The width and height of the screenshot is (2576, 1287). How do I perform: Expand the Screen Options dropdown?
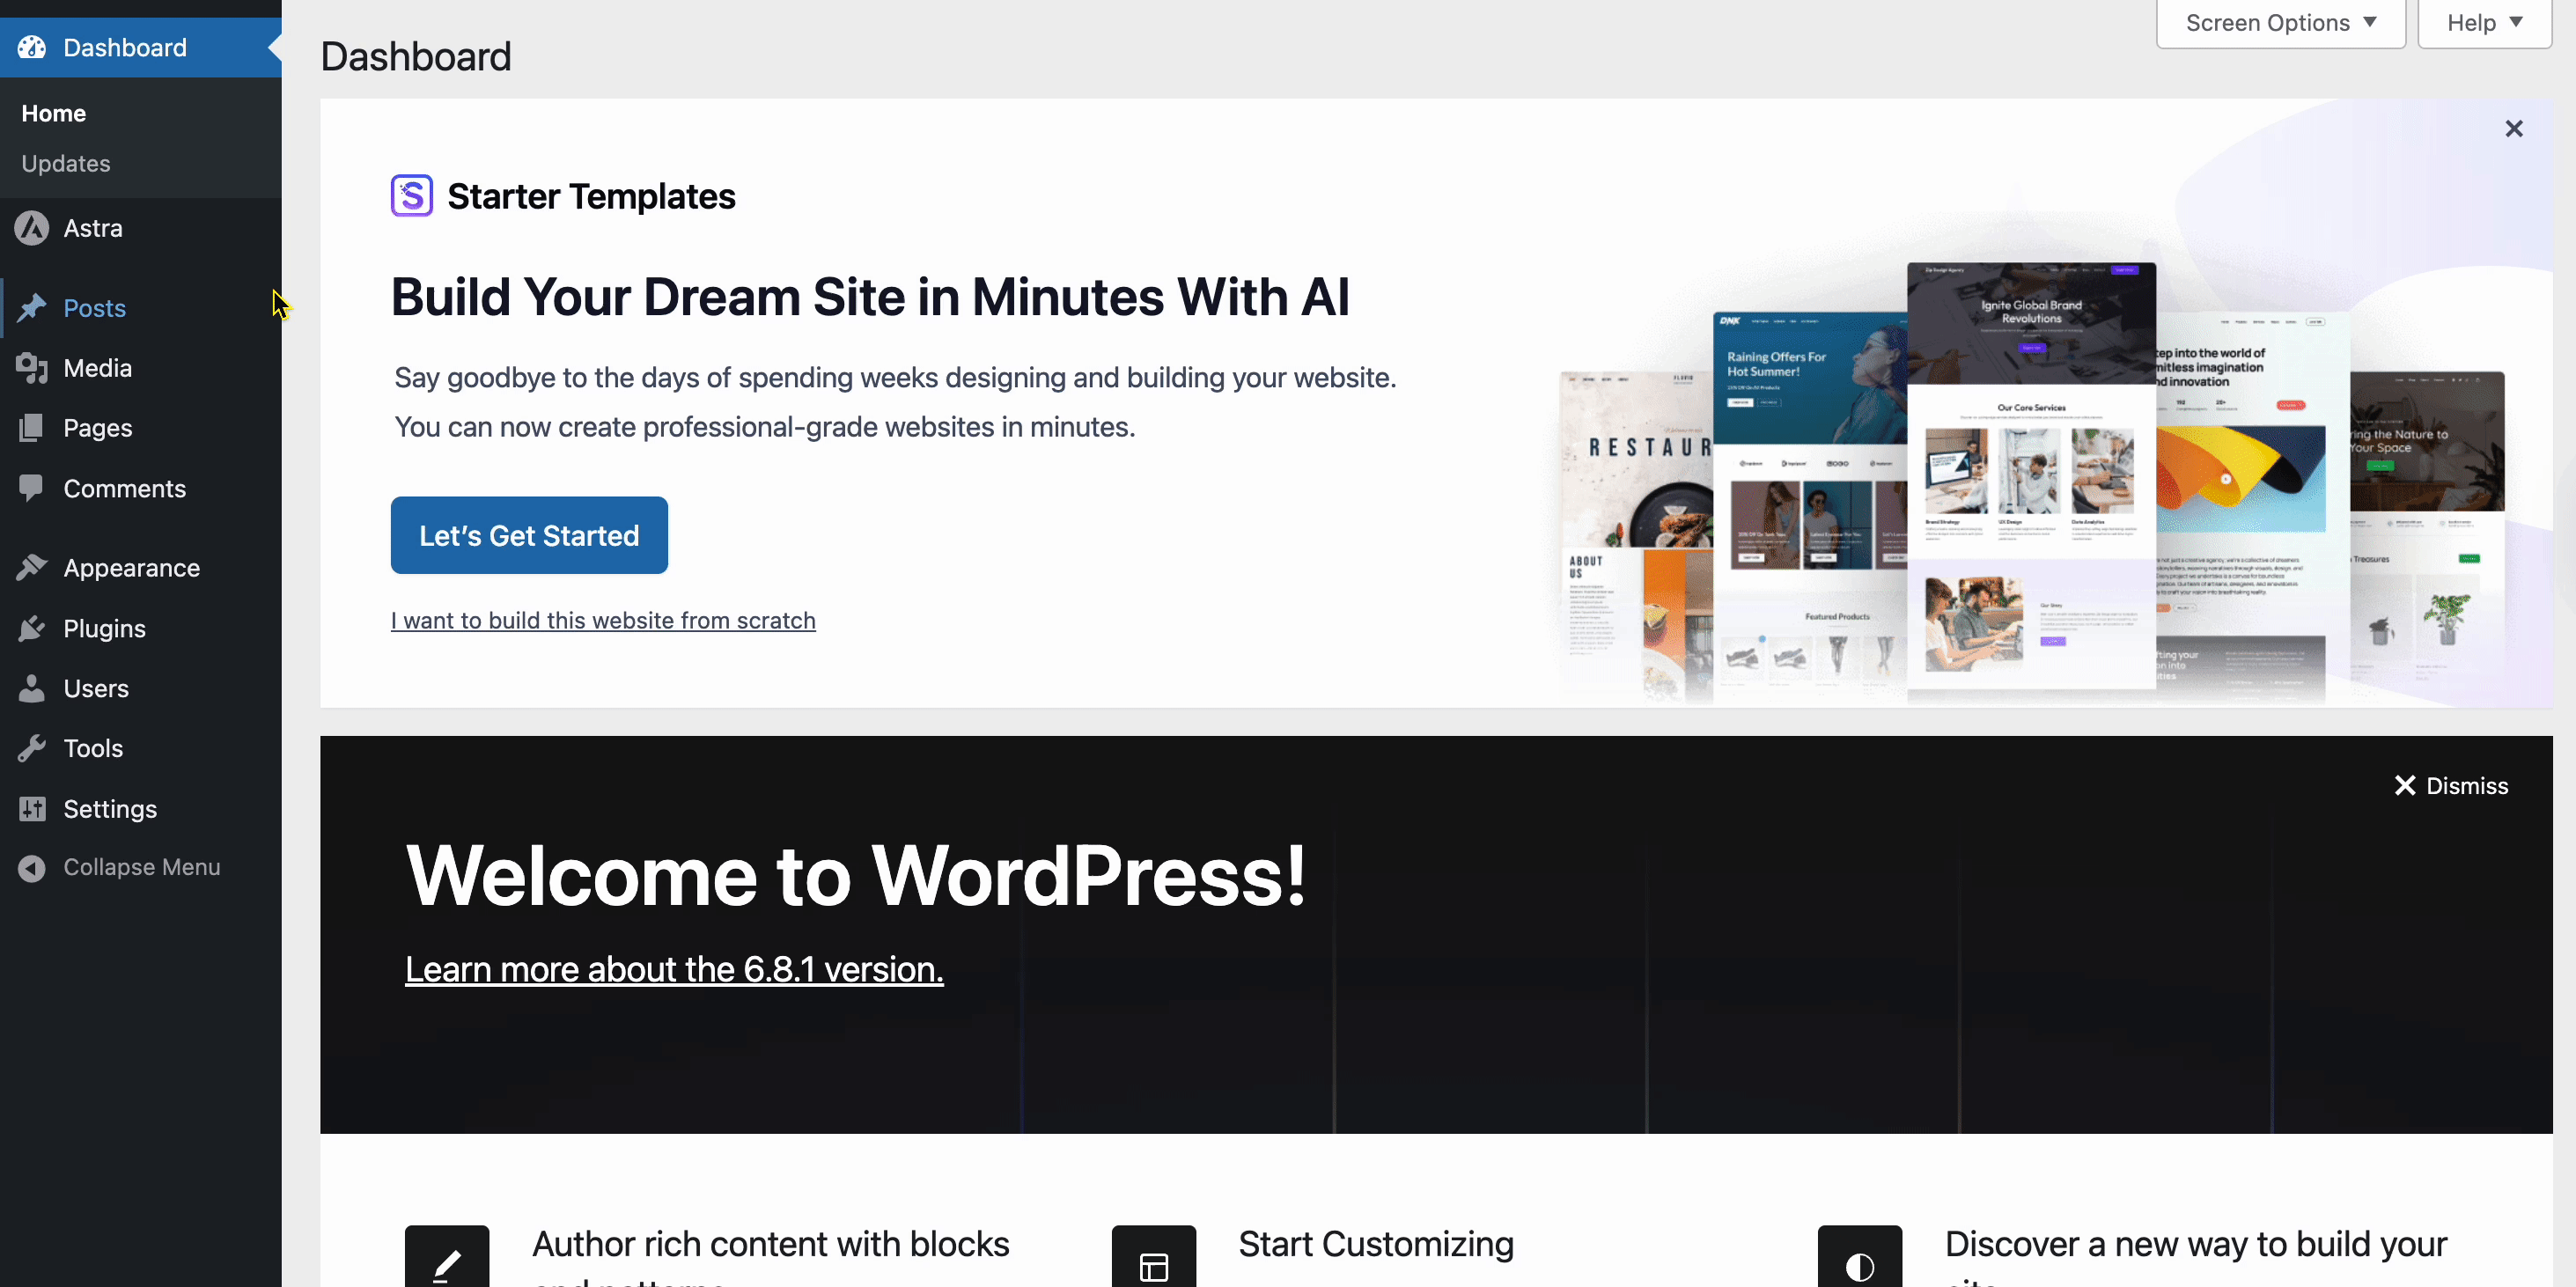(2280, 22)
